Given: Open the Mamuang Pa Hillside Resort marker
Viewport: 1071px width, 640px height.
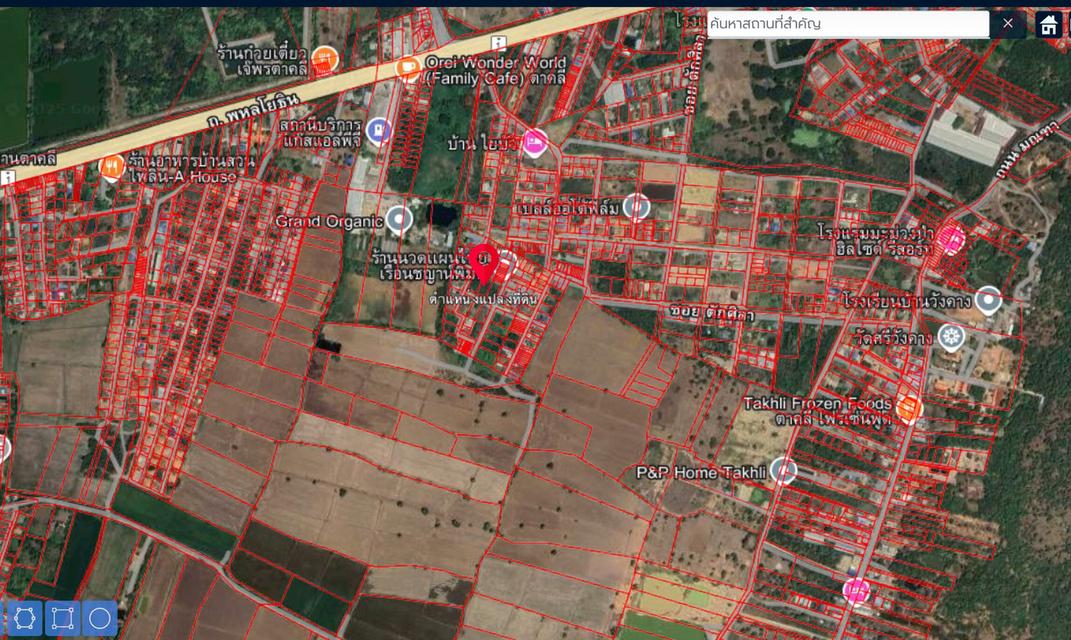Looking at the screenshot, I should 951,240.
